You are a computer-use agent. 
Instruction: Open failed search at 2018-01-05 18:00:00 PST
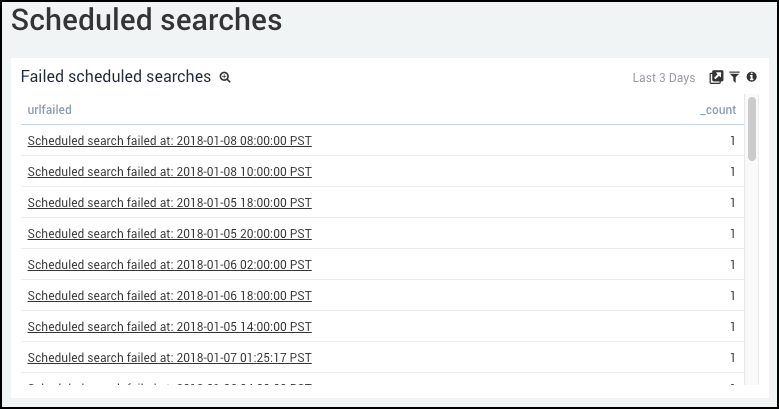(x=169, y=203)
